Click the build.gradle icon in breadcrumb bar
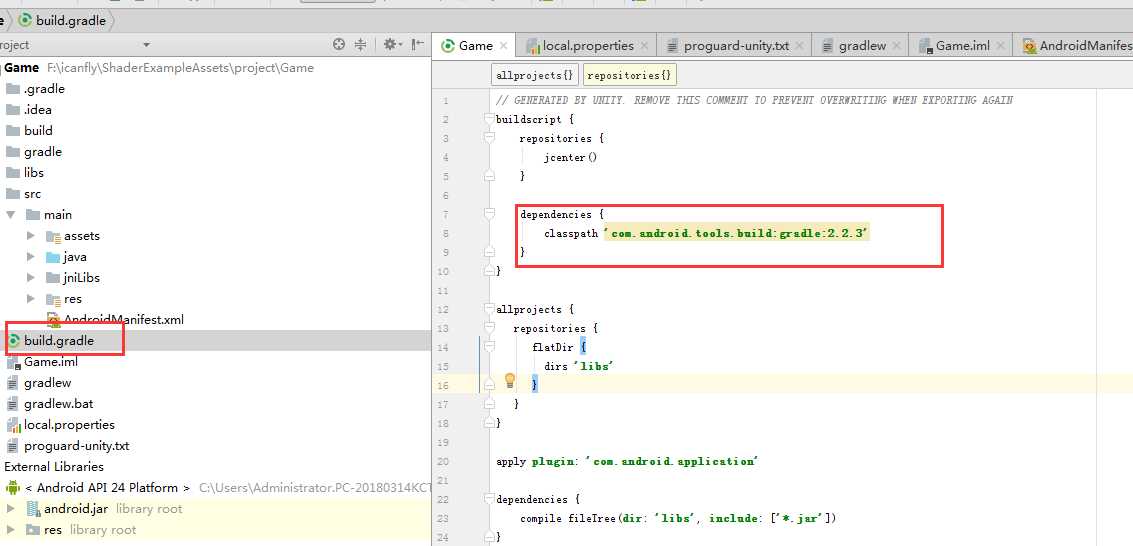 point(24,20)
